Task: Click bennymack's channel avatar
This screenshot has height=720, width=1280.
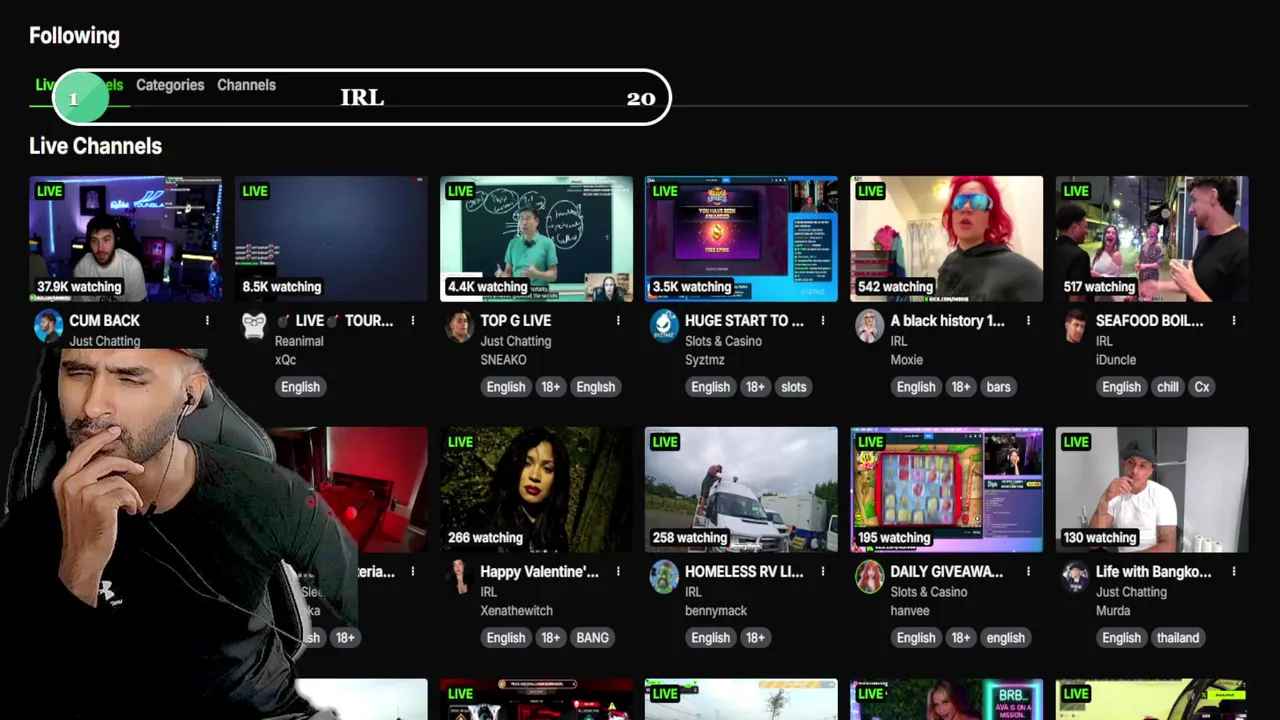Action: tap(664, 577)
